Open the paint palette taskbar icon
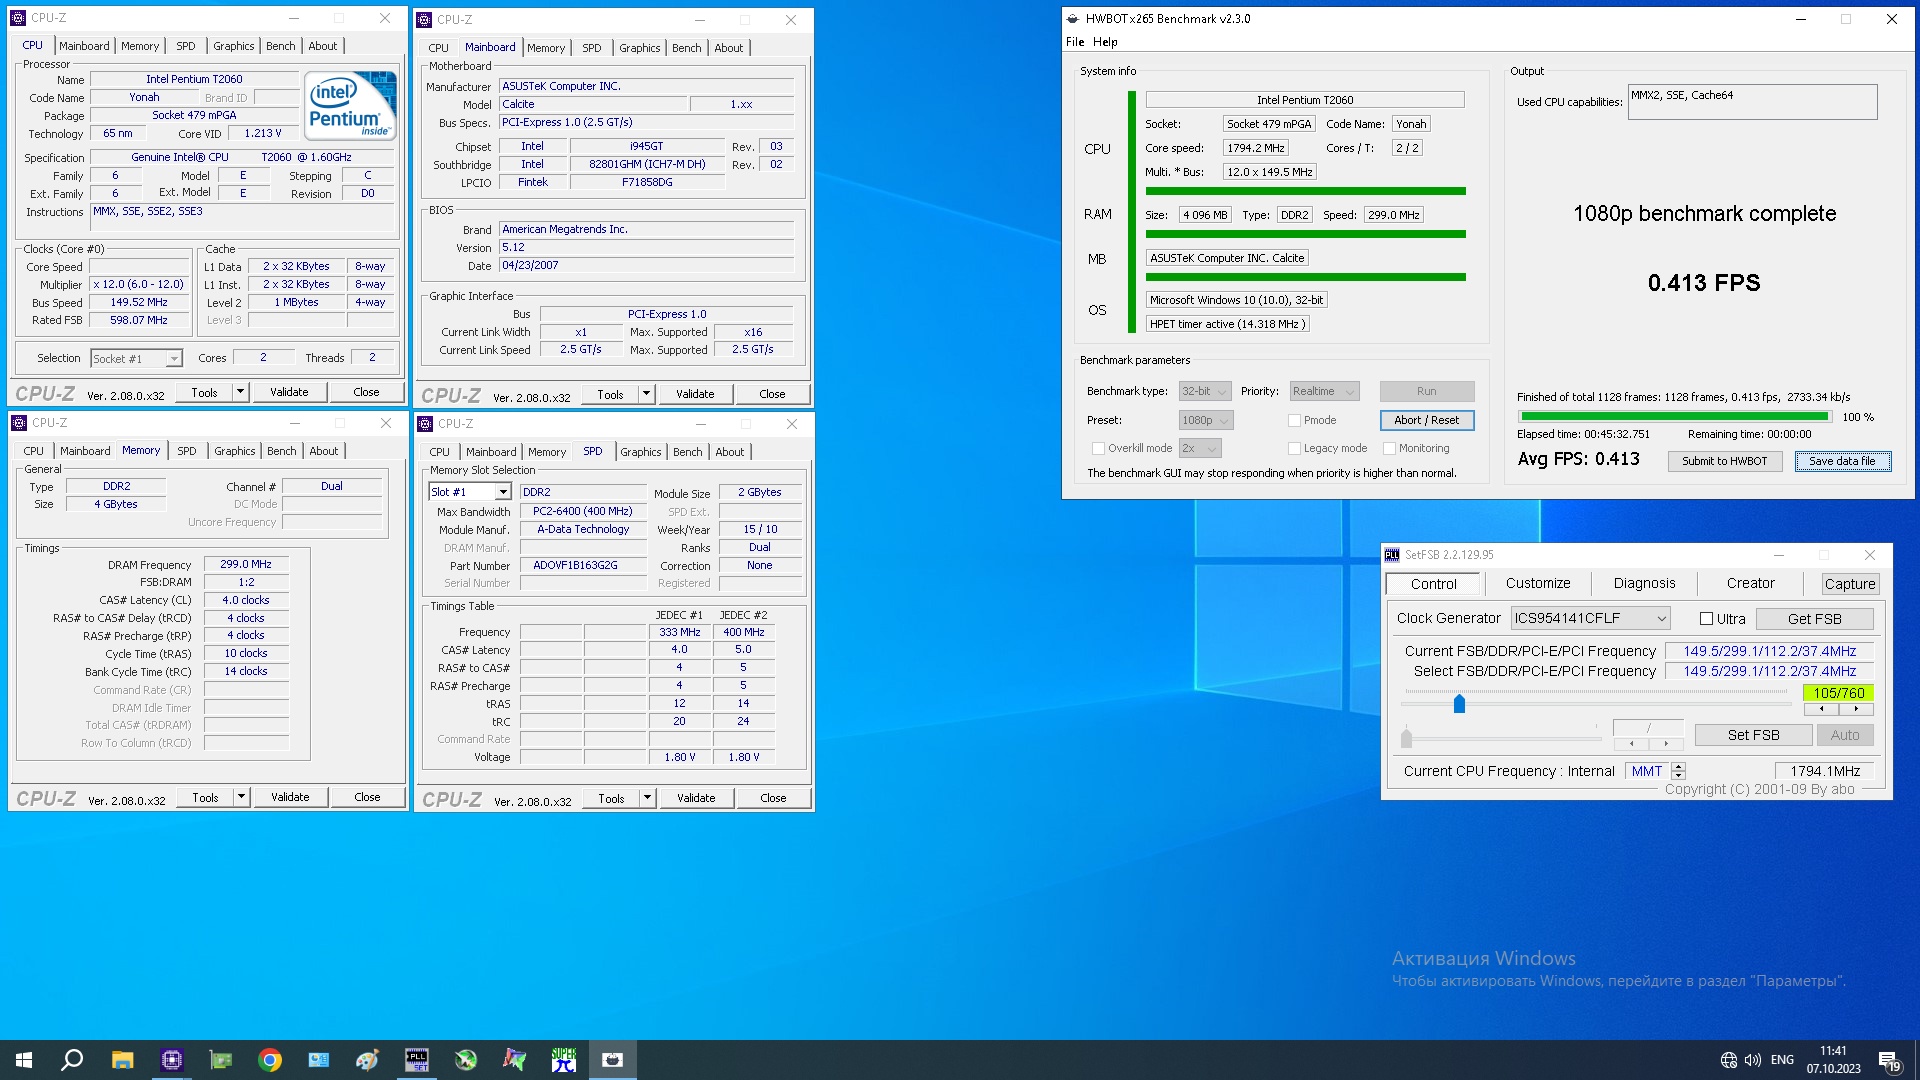 pyautogui.click(x=368, y=1060)
